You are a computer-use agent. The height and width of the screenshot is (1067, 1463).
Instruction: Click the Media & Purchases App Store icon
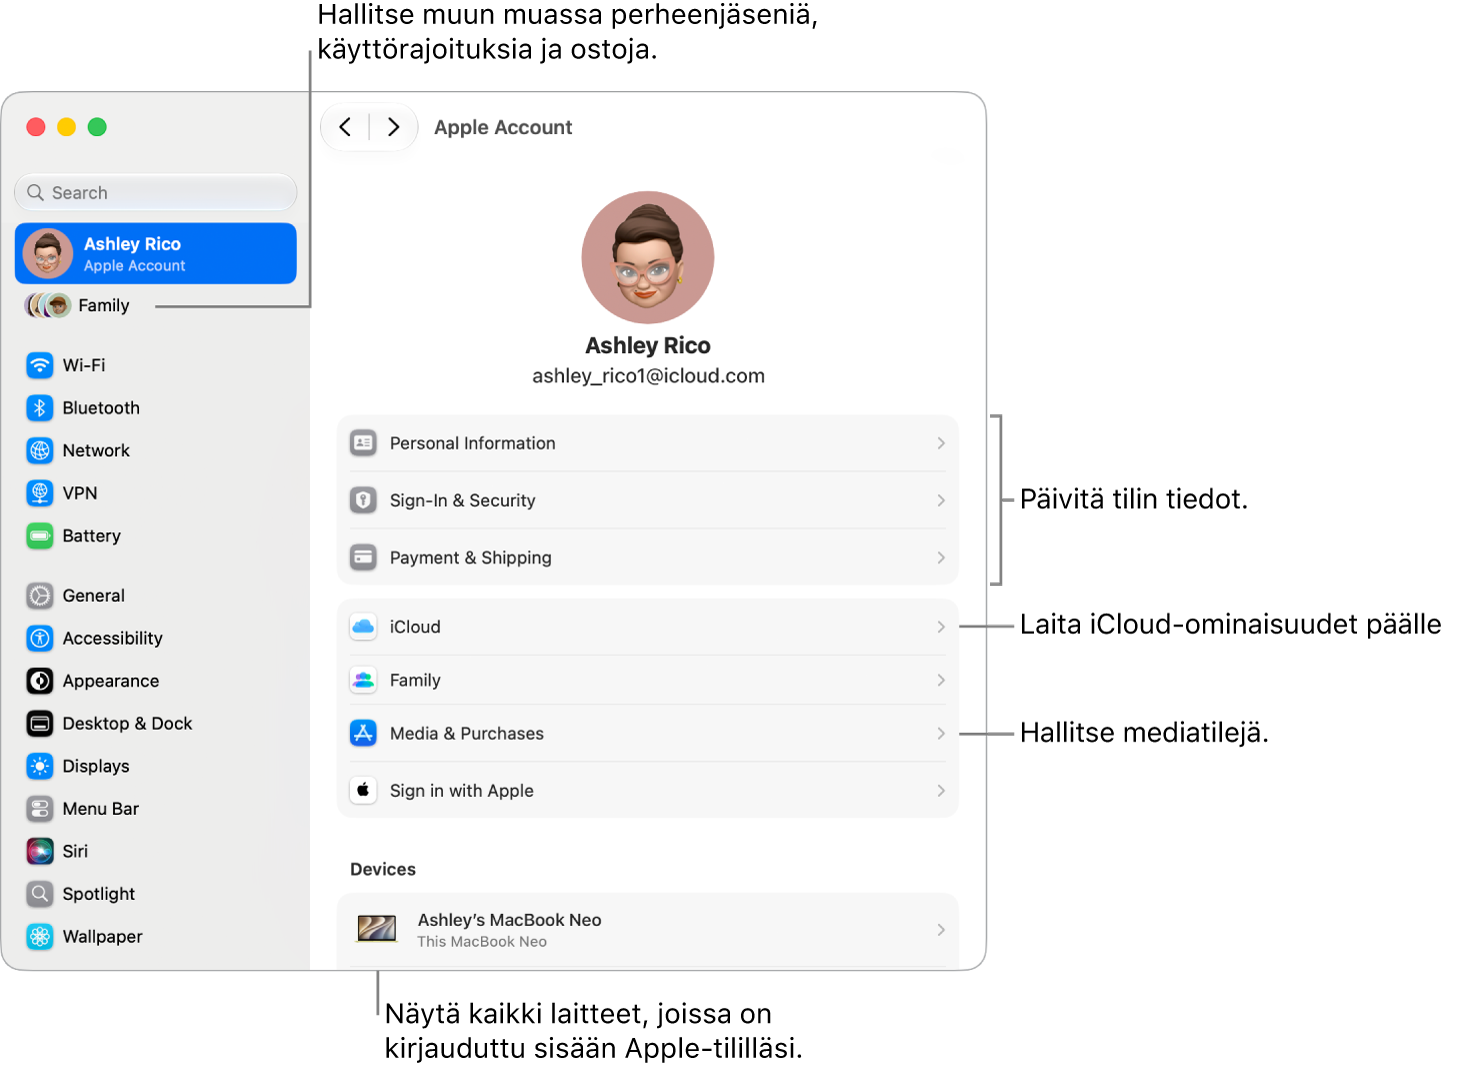pyautogui.click(x=363, y=733)
